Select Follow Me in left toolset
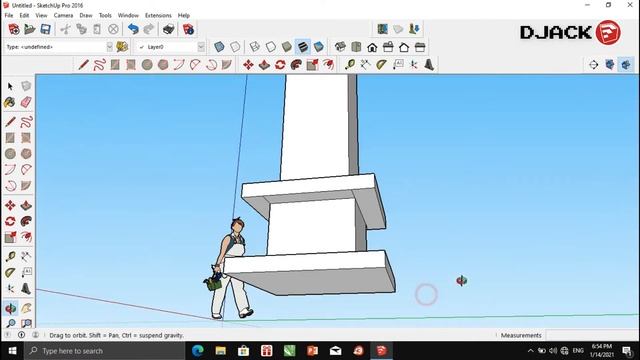The image size is (640, 360). pyautogui.click(x=26, y=221)
